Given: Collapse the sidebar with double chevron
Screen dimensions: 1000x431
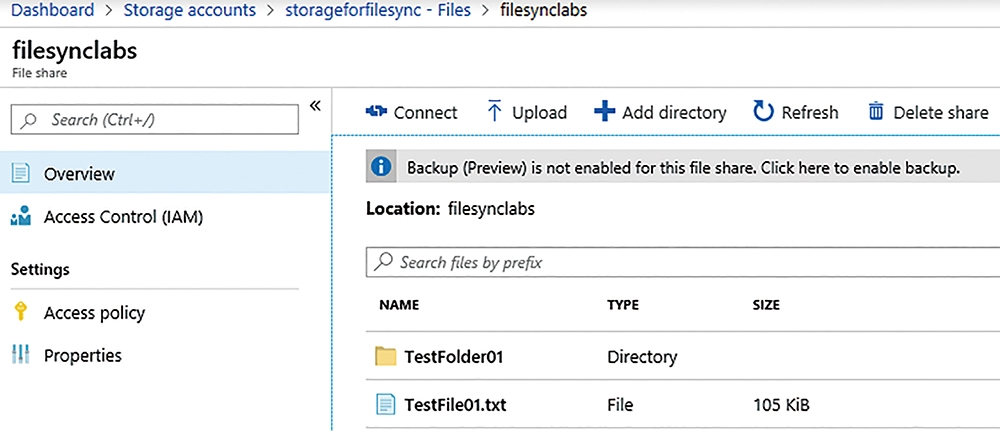Looking at the screenshot, I should pyautogui.click(x=314, y=106).
